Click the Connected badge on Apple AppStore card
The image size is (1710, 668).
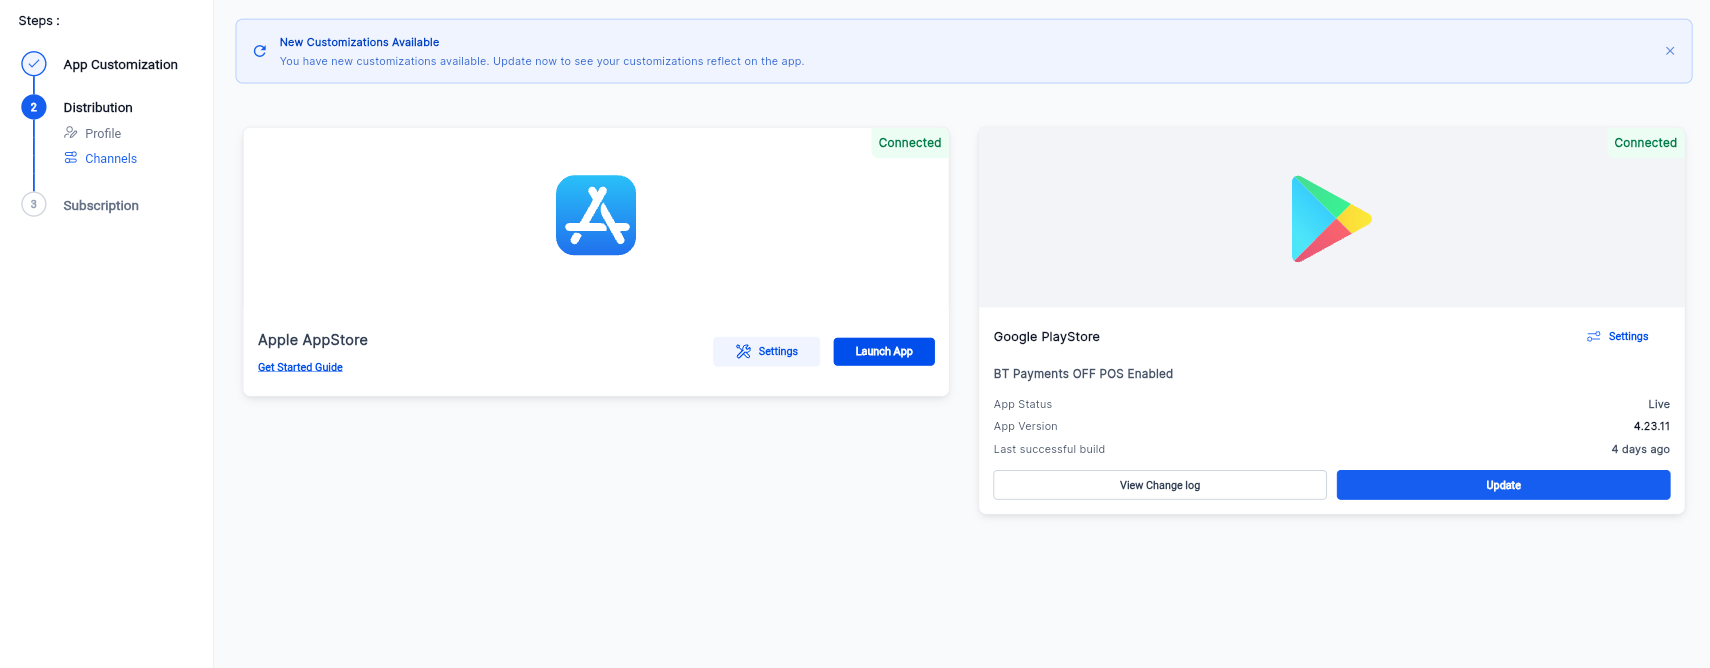coord(910,143)
